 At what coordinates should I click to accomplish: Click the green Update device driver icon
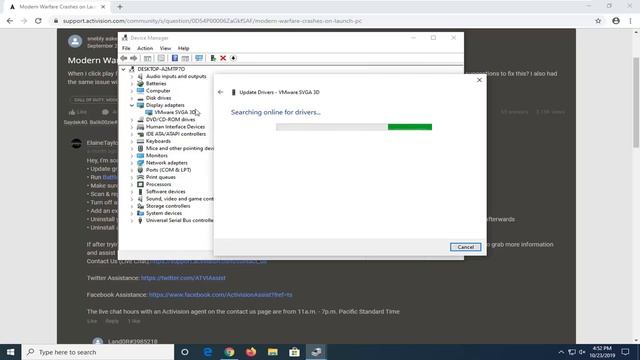point(213,58)
